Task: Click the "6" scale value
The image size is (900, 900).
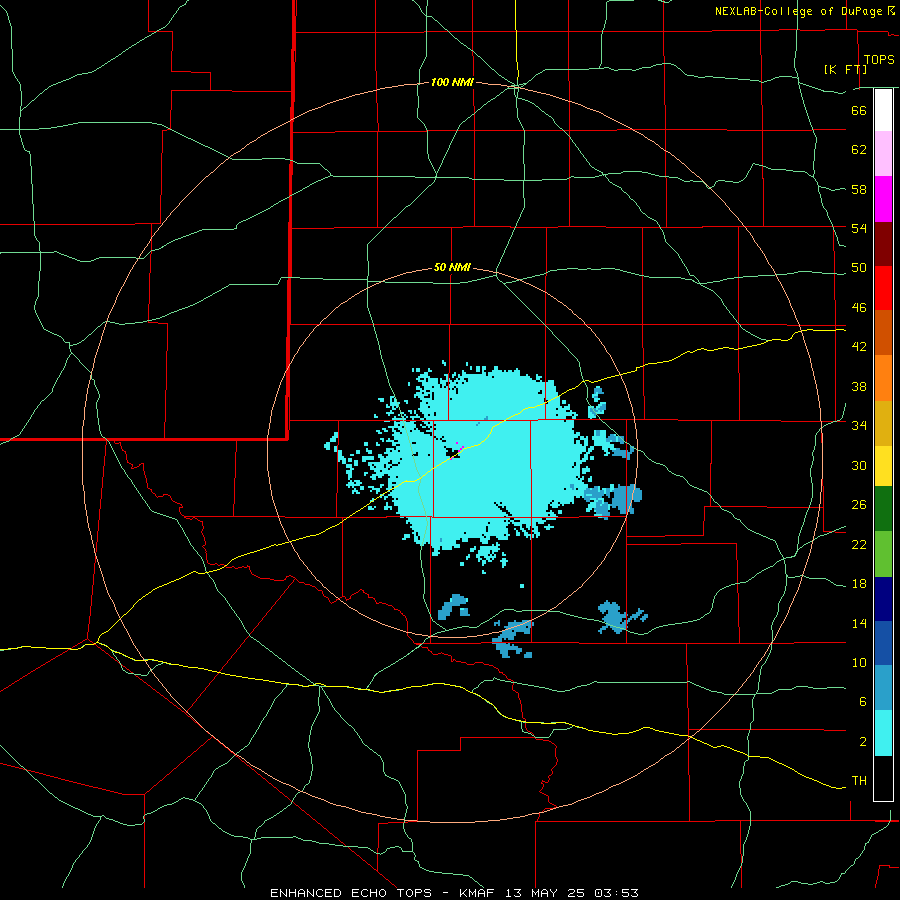Action: point(863,702)
